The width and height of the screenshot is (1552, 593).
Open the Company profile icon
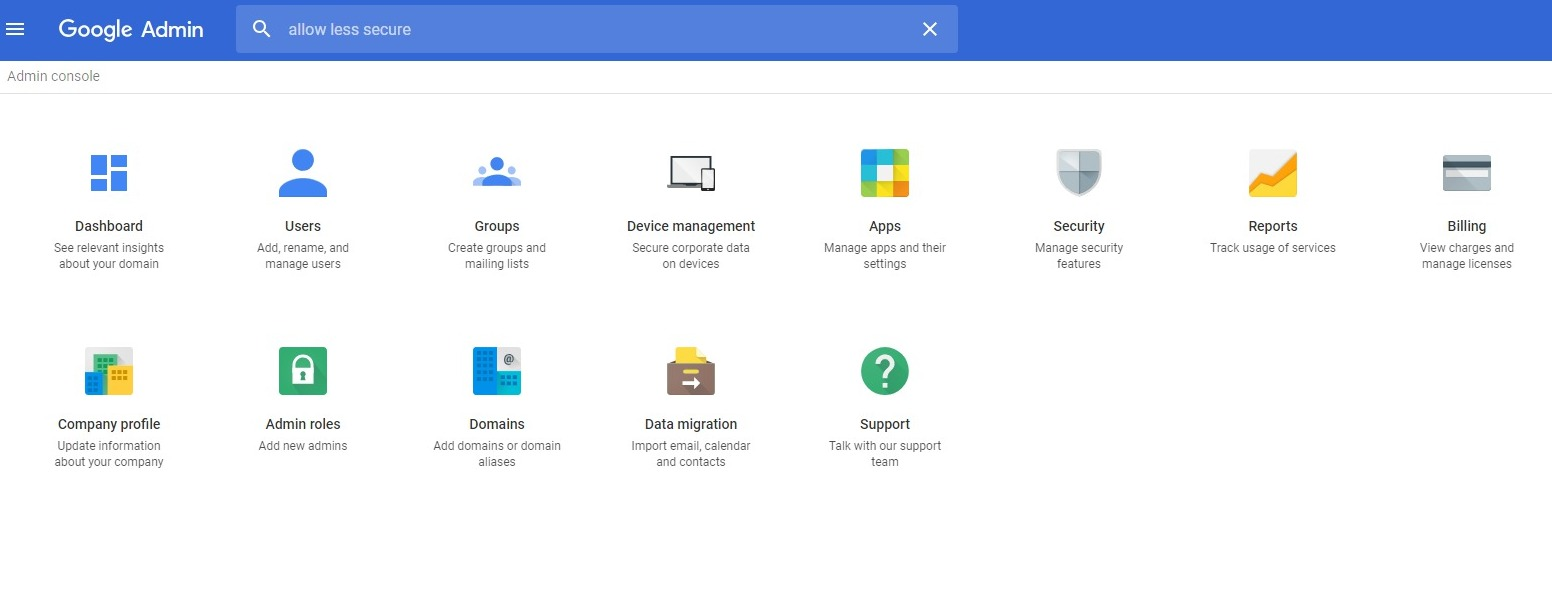[x=109, y=371]
